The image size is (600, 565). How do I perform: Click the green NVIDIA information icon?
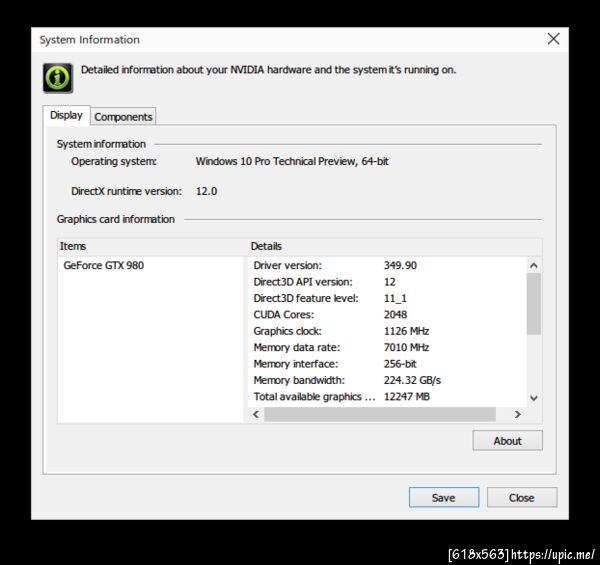click(57, 78)
